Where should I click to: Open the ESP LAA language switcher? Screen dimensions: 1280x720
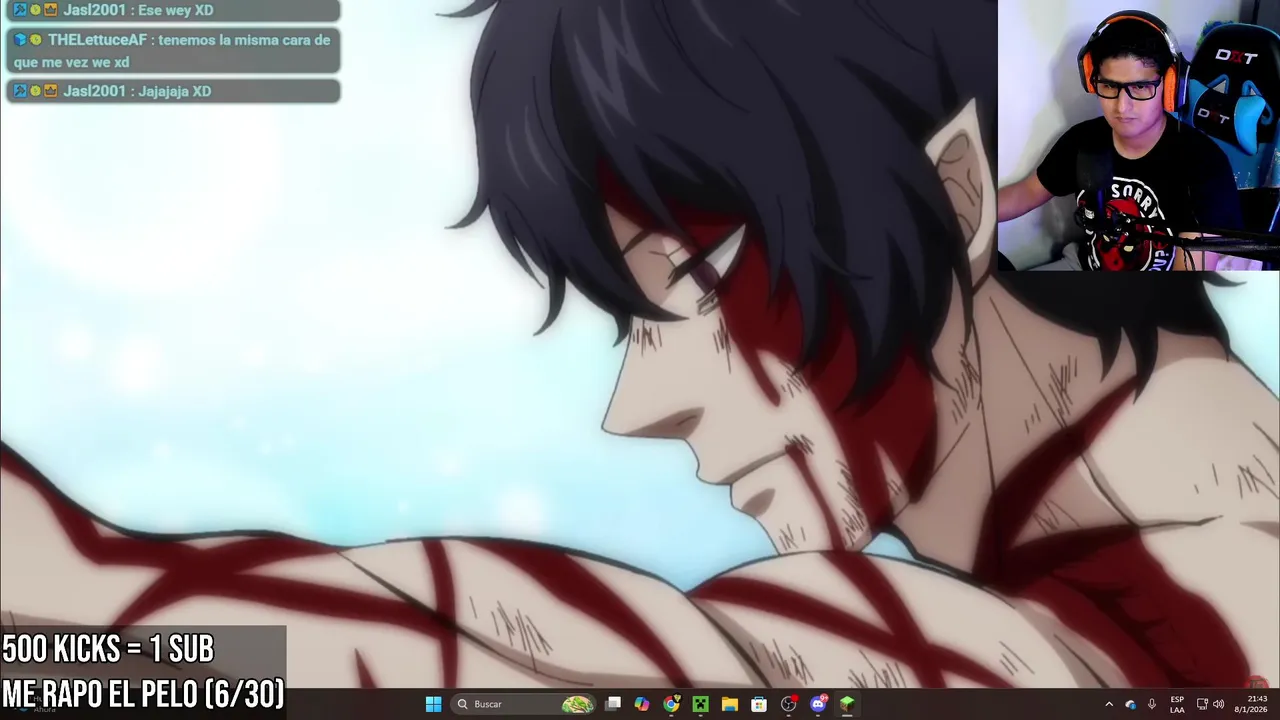pos(1177,704)
